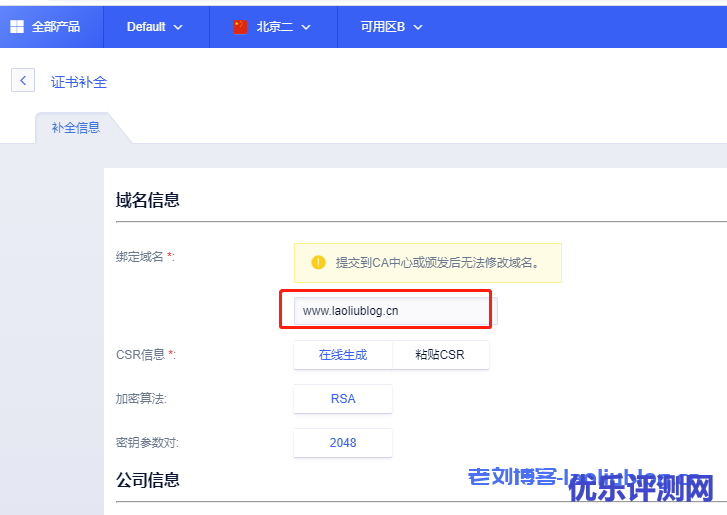The image size is (727, 515).
Task: Click the 公司信息 section heading
Action: tap(148, 480)
